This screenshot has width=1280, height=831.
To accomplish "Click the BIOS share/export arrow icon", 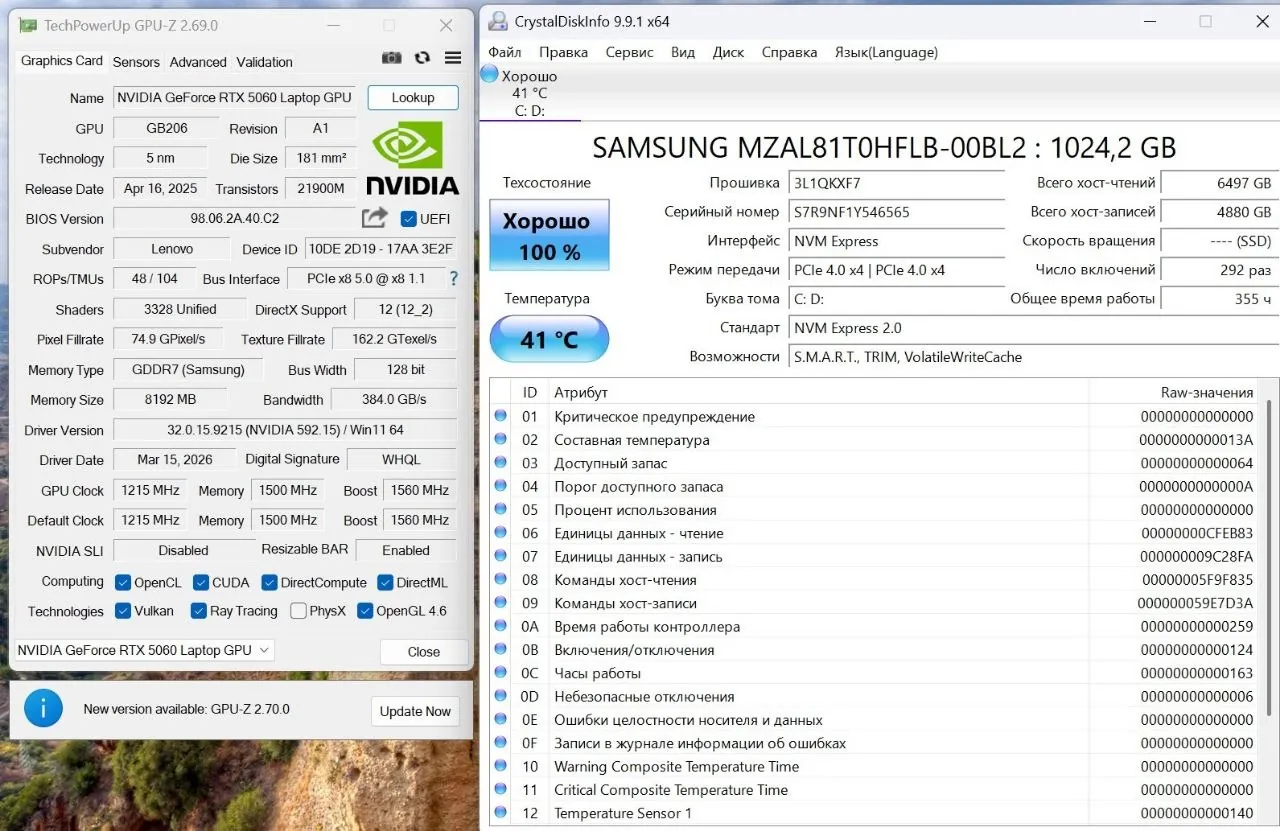I will click(375, 217).
